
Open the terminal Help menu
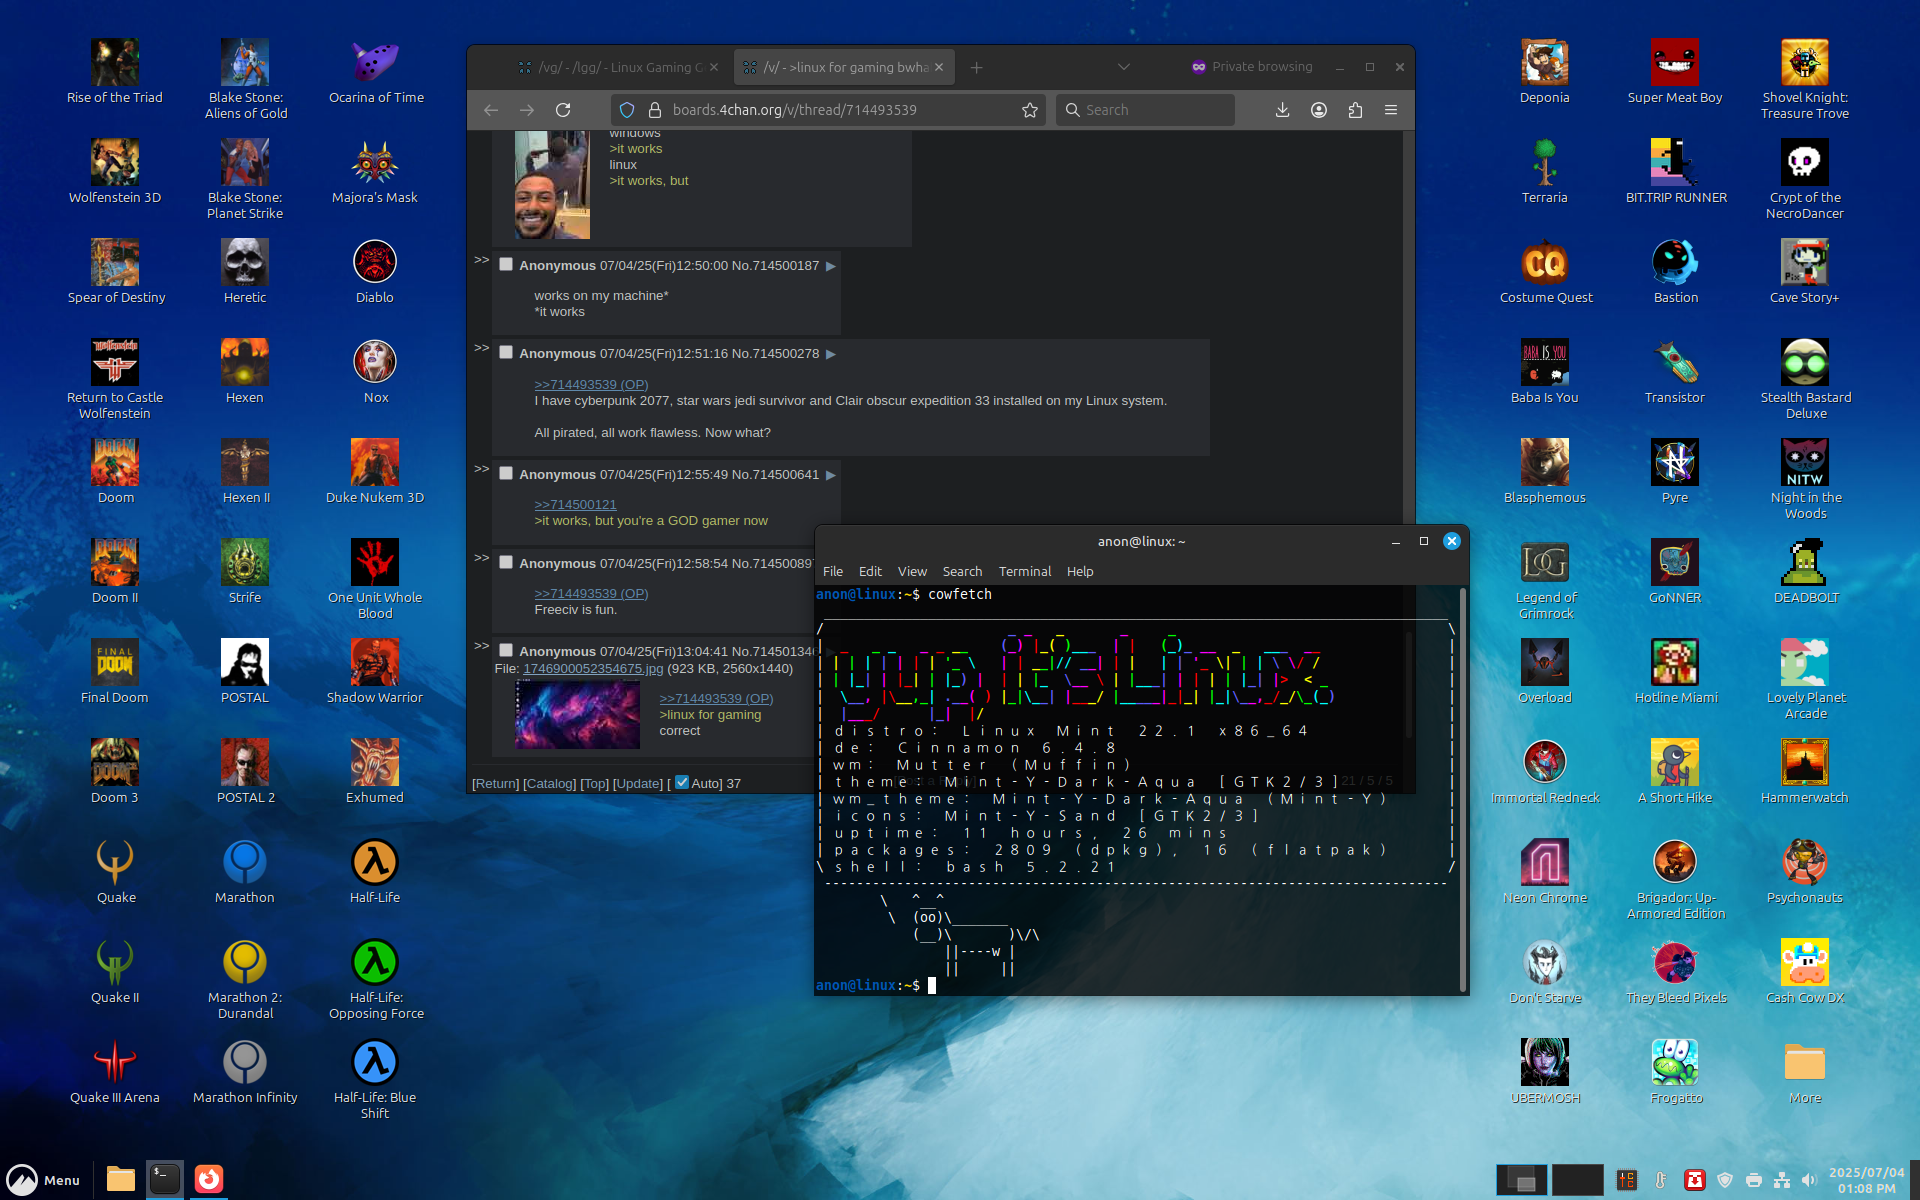(x=1080, y=571)
